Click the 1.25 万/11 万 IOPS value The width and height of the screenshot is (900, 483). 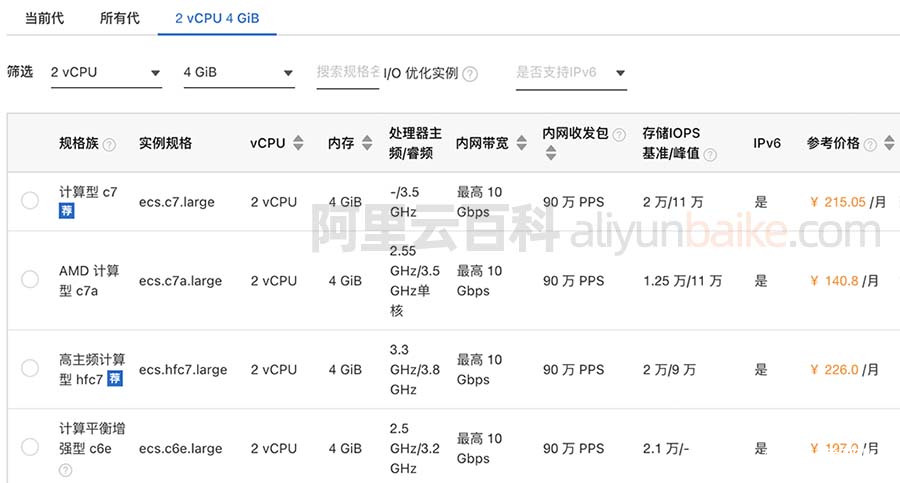tap(682, 281)
